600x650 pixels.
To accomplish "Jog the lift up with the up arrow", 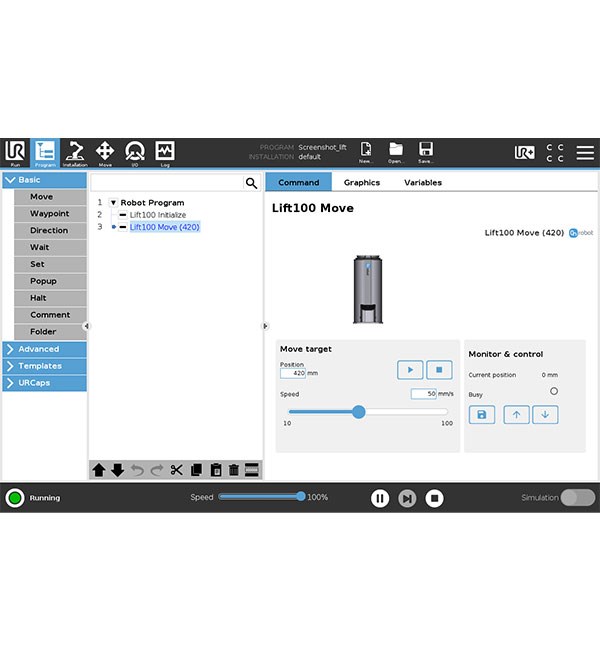I will tap(516, 415).
